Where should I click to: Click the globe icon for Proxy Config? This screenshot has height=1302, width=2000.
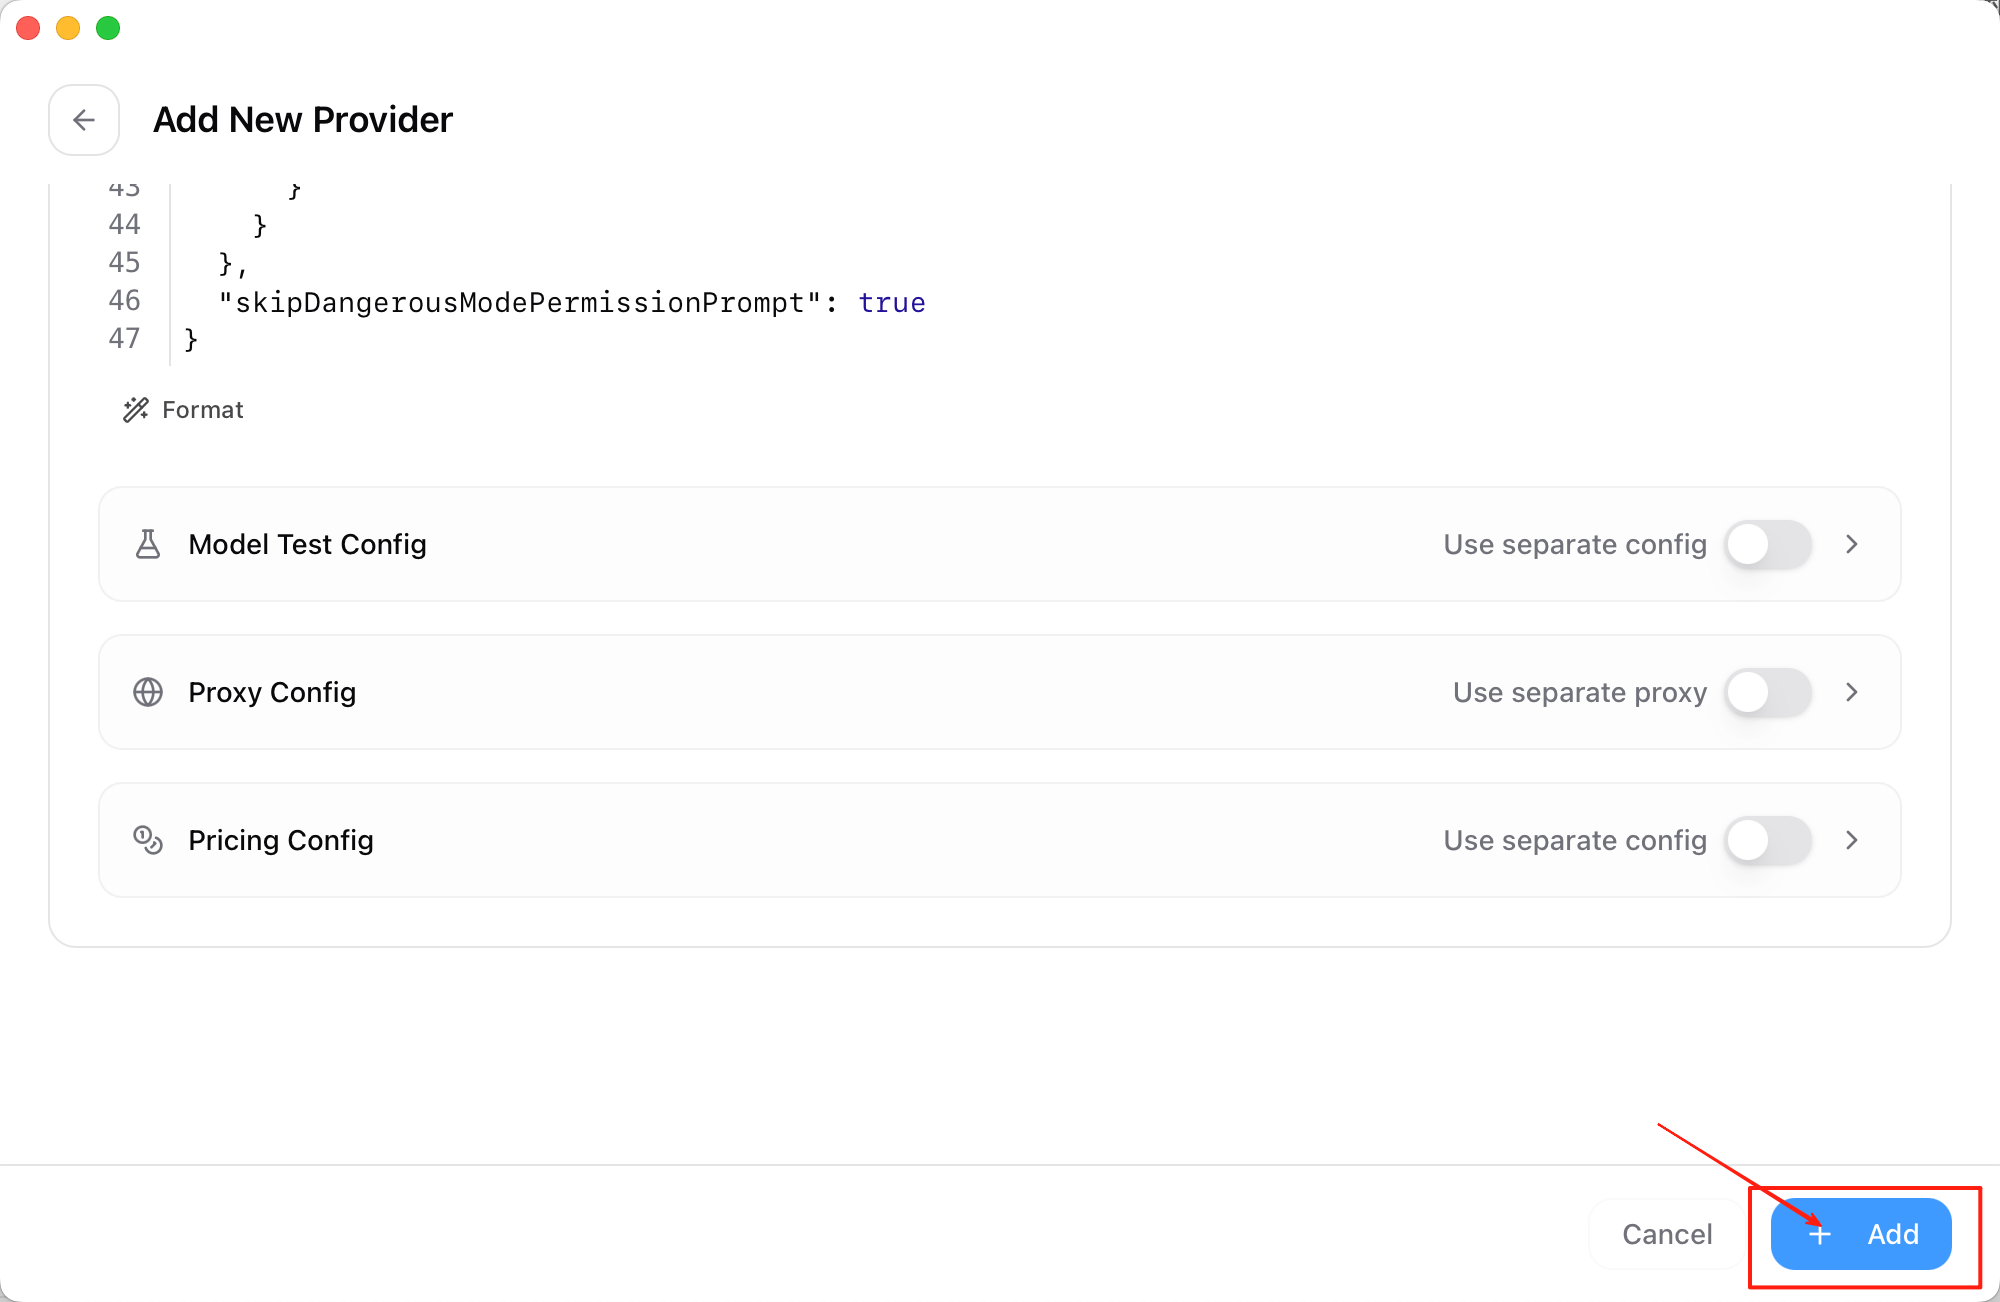coord(148,692)
